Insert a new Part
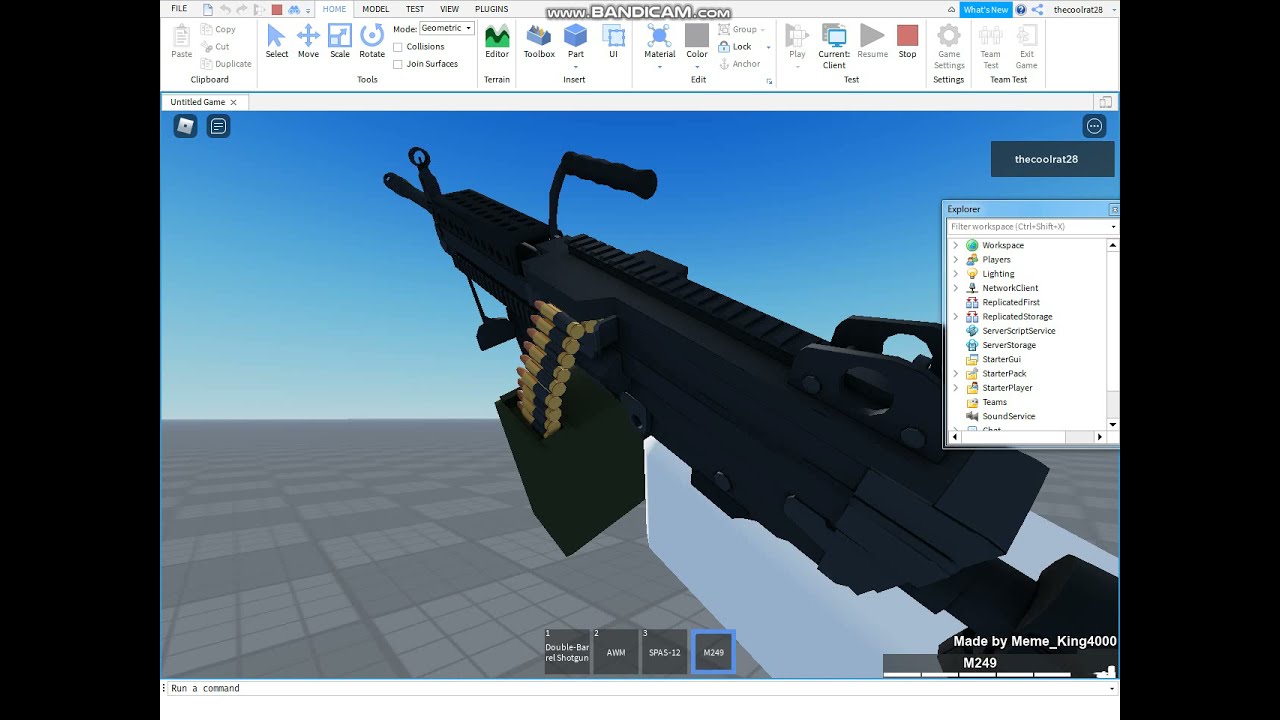Screen dimensions: 1280x720 (576, 41)
